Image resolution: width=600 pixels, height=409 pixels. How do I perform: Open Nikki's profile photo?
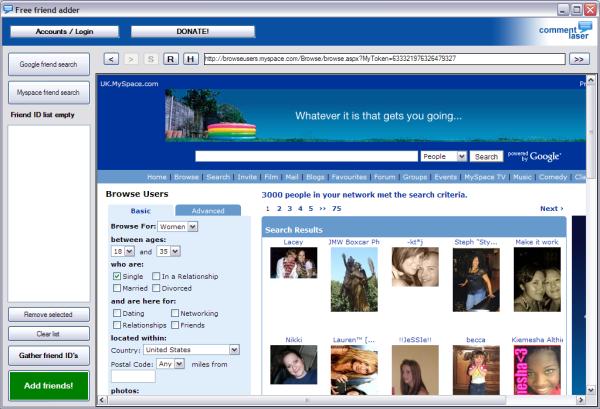pyautogui.click(x=293, y=365)
